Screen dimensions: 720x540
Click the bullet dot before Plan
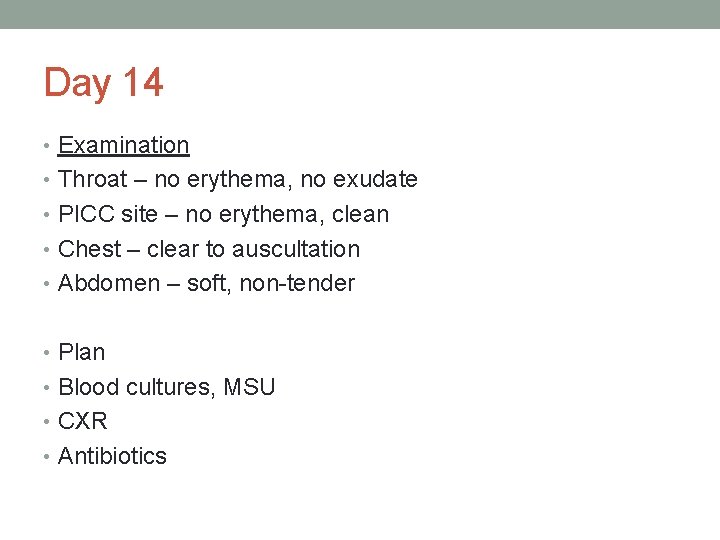pos(46,353)
